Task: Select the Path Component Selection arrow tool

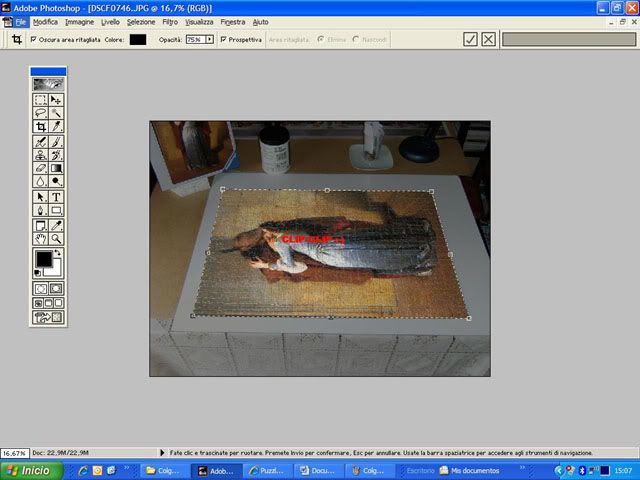Action: tap(40, 197)
